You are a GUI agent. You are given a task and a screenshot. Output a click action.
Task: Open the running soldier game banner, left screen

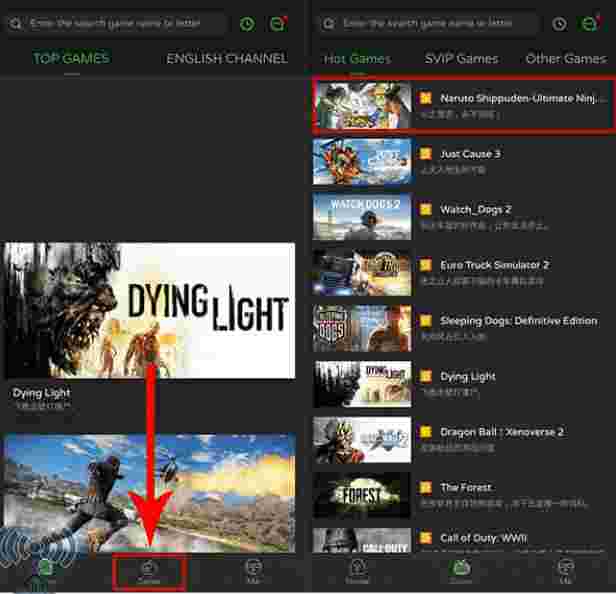(x=149, y=493)
